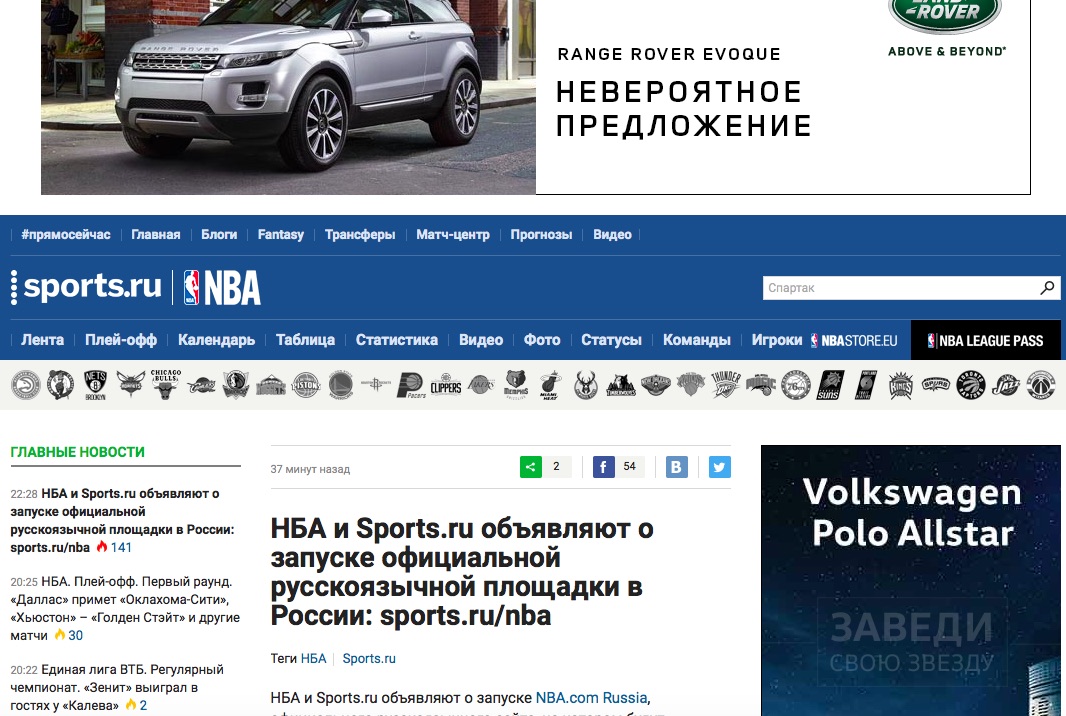Open the Indiana Pacers logo
The height and width of the screenshot is (716, 1066).
(x=411, y=385)
